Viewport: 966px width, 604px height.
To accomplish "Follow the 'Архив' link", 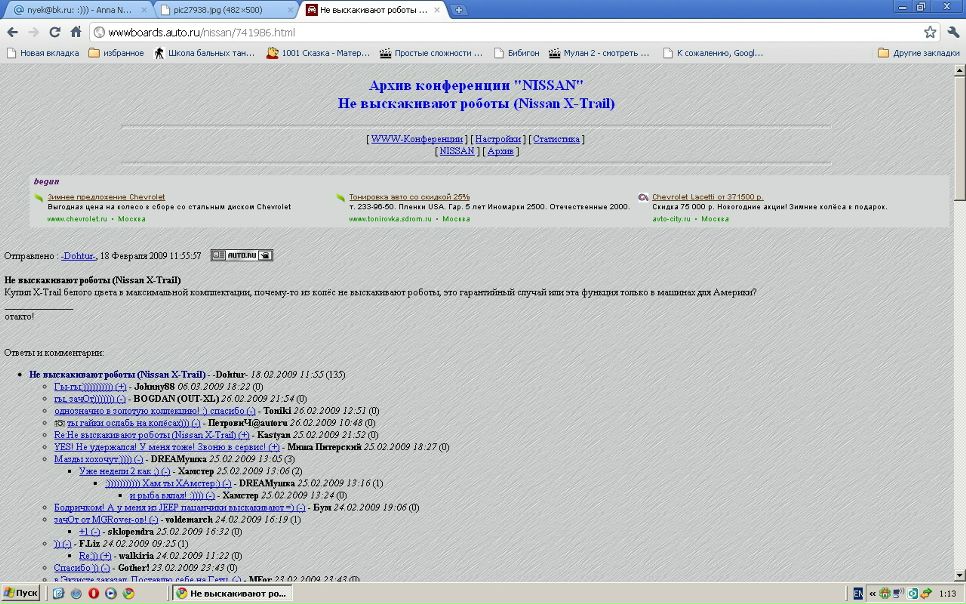I will [500, 151].
